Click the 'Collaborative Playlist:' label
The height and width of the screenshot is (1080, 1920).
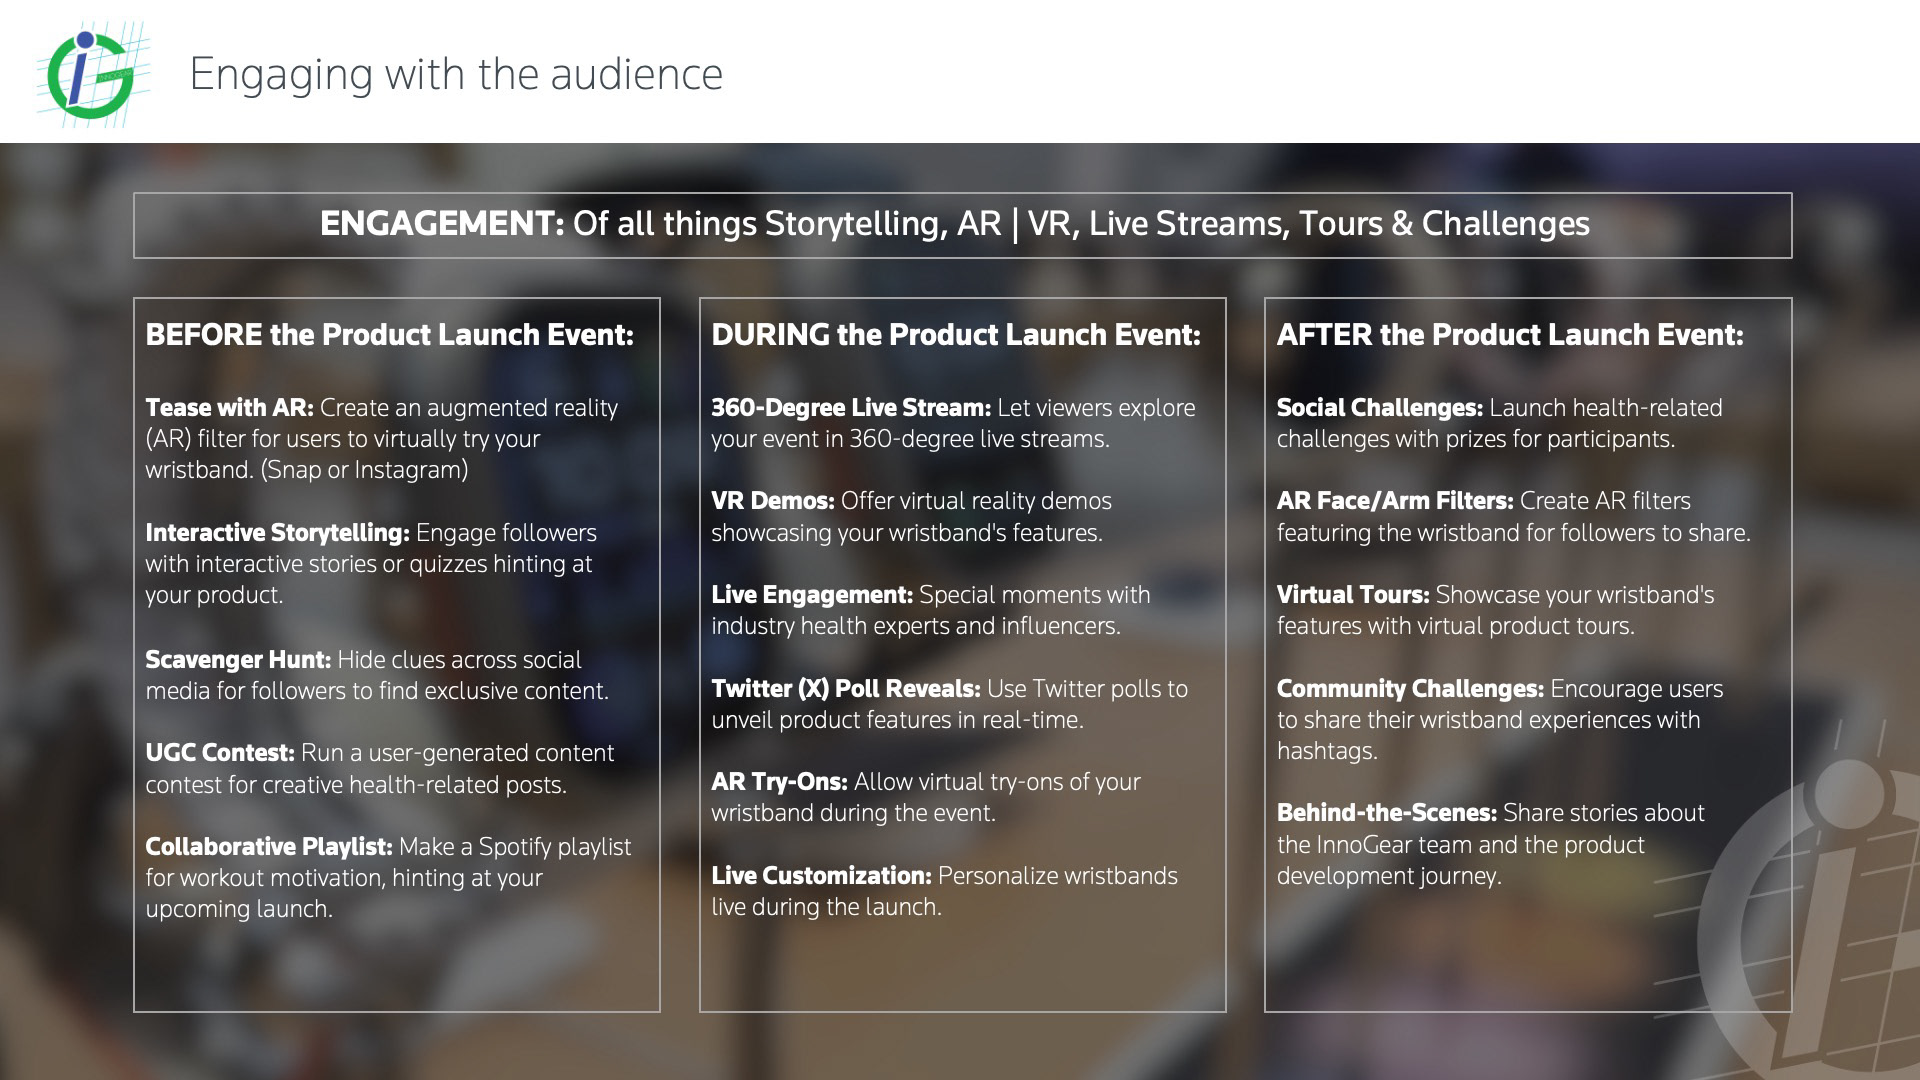coord(269,847)
